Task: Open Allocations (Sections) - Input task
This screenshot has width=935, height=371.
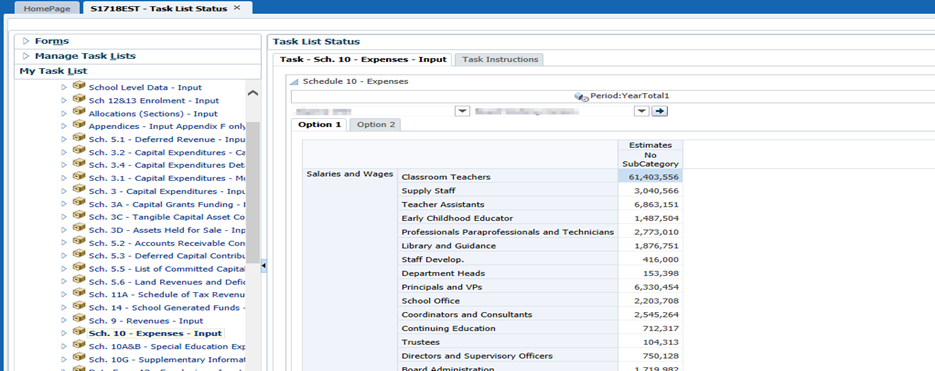Action: pyautogui.click(x=153, y=113)
